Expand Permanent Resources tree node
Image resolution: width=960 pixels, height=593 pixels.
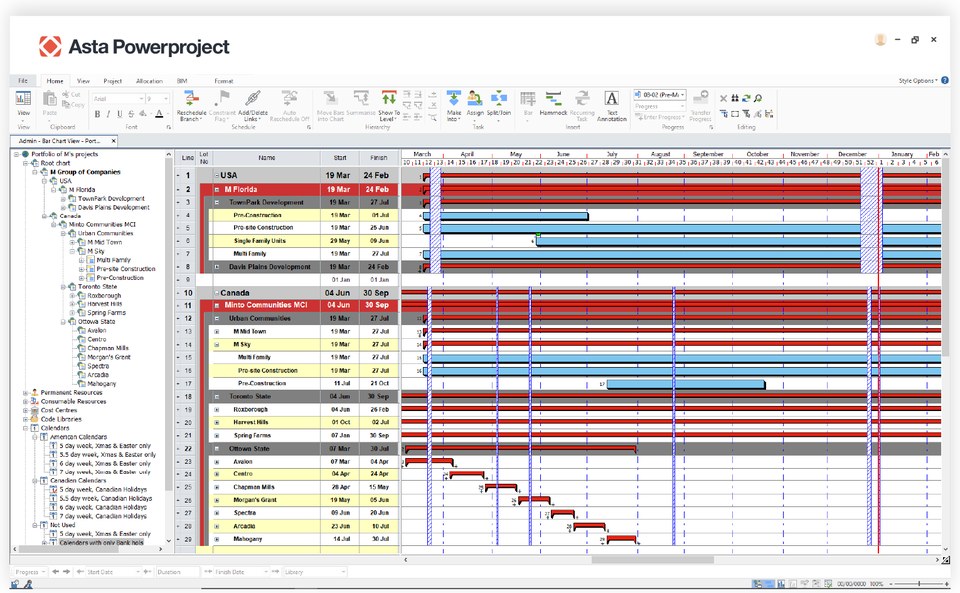coord(26,393)
